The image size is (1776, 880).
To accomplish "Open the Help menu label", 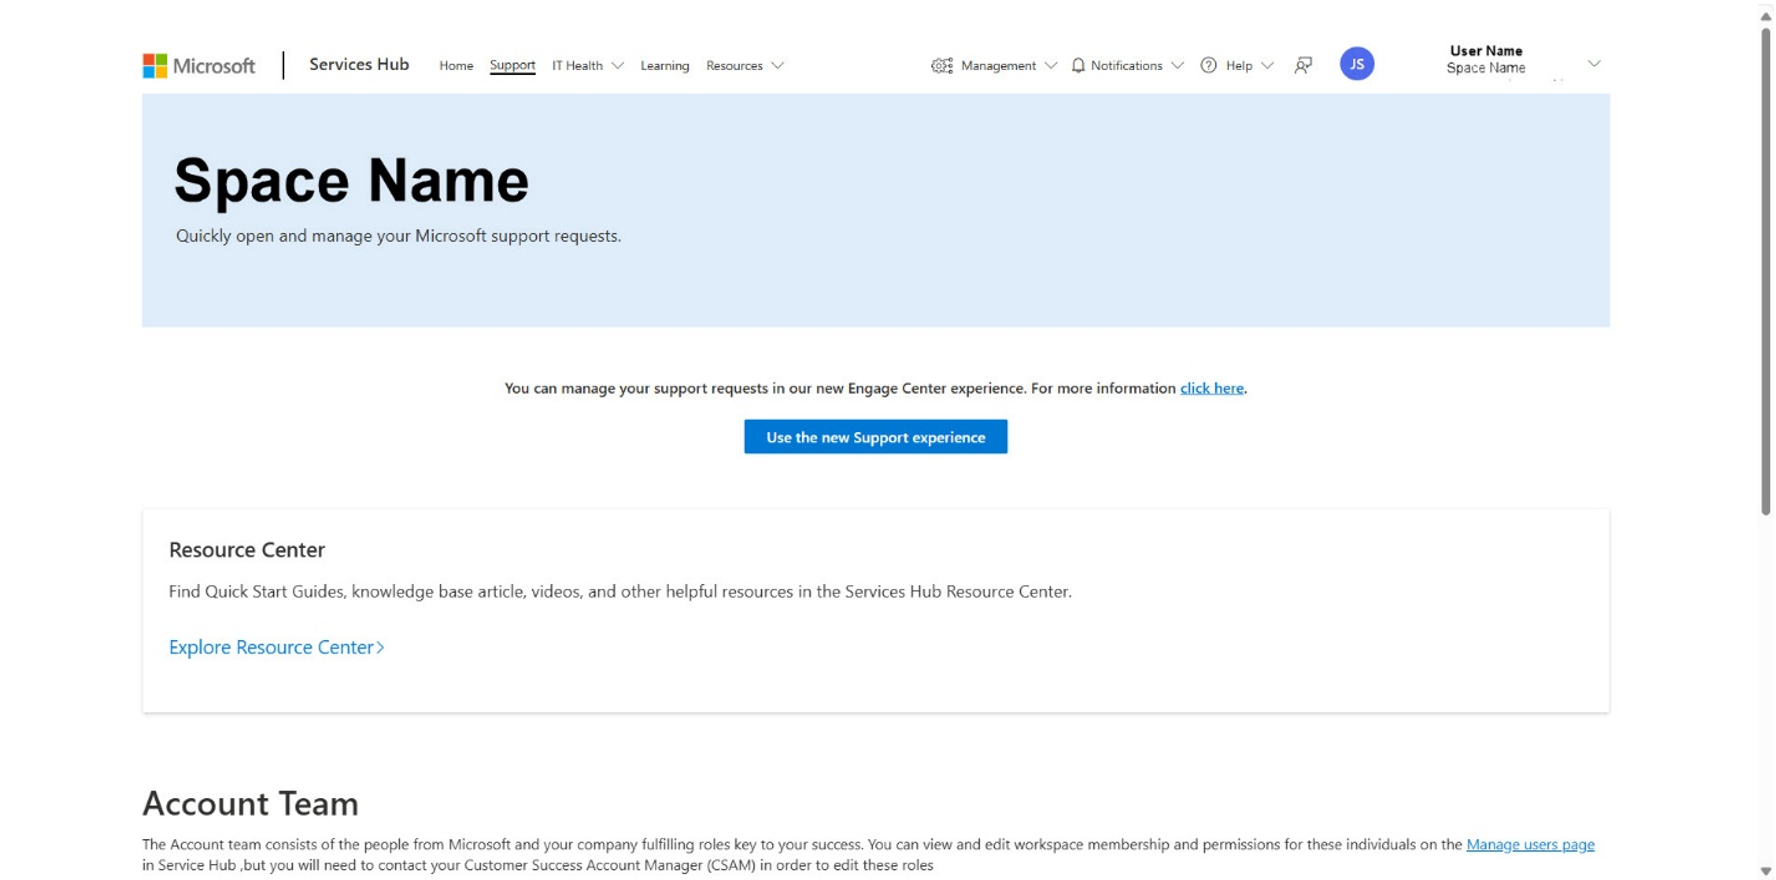I will click(x=1239, y=66).
